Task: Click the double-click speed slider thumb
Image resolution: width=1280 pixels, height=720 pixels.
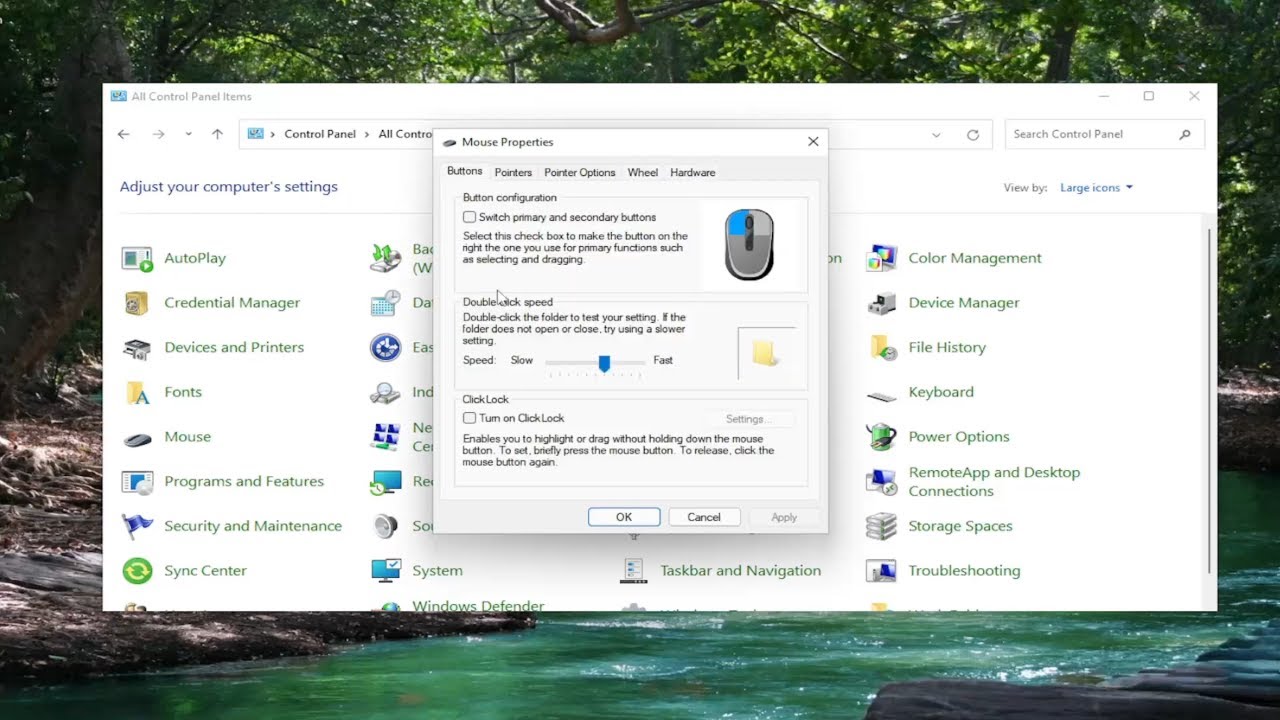Action: click(604, 364)
